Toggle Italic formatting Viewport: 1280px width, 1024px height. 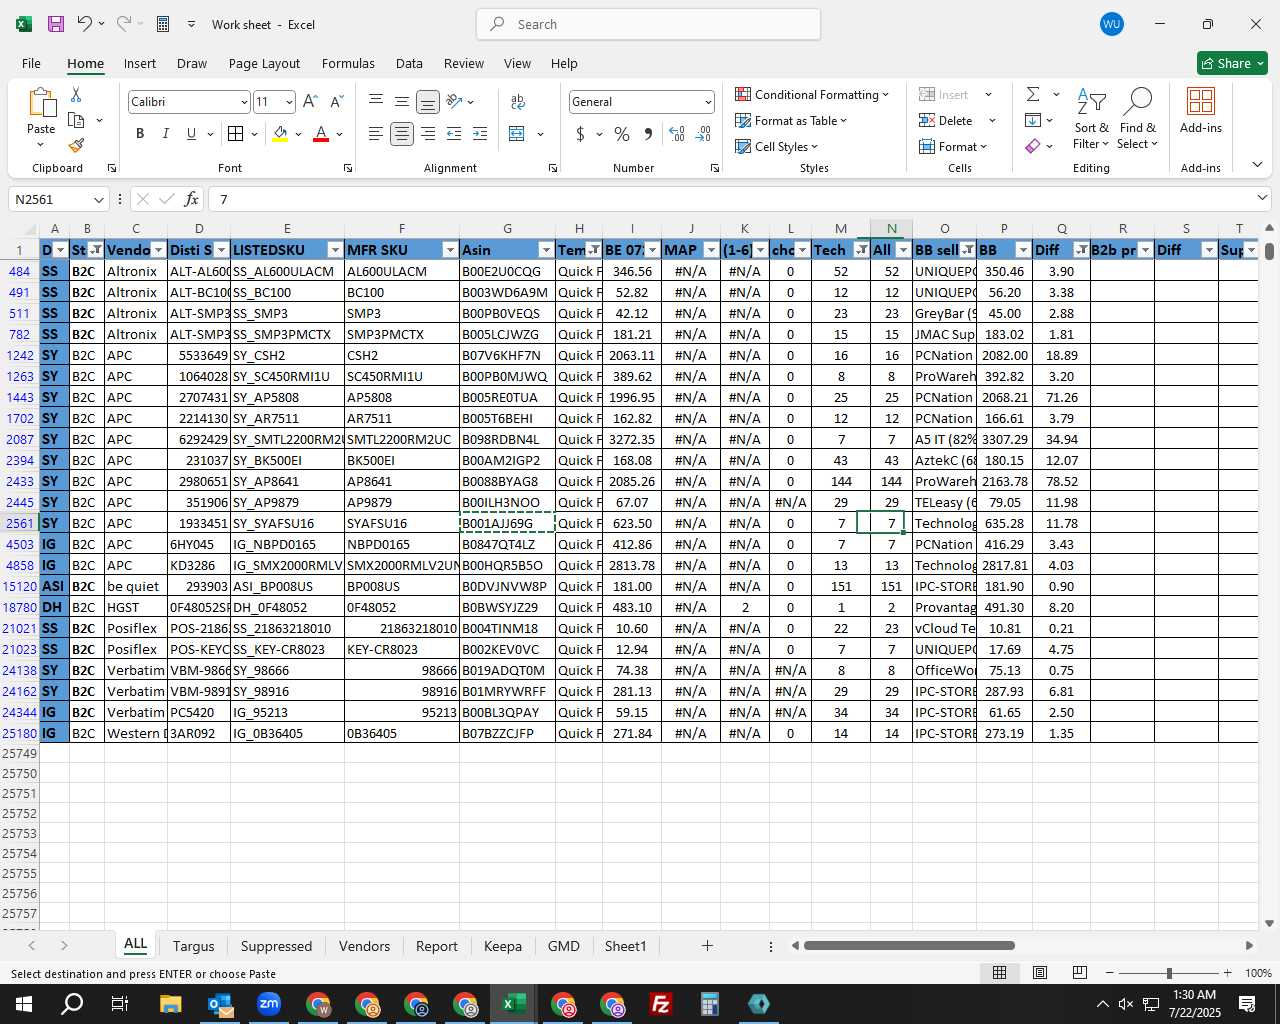click(x=166, y=134)
